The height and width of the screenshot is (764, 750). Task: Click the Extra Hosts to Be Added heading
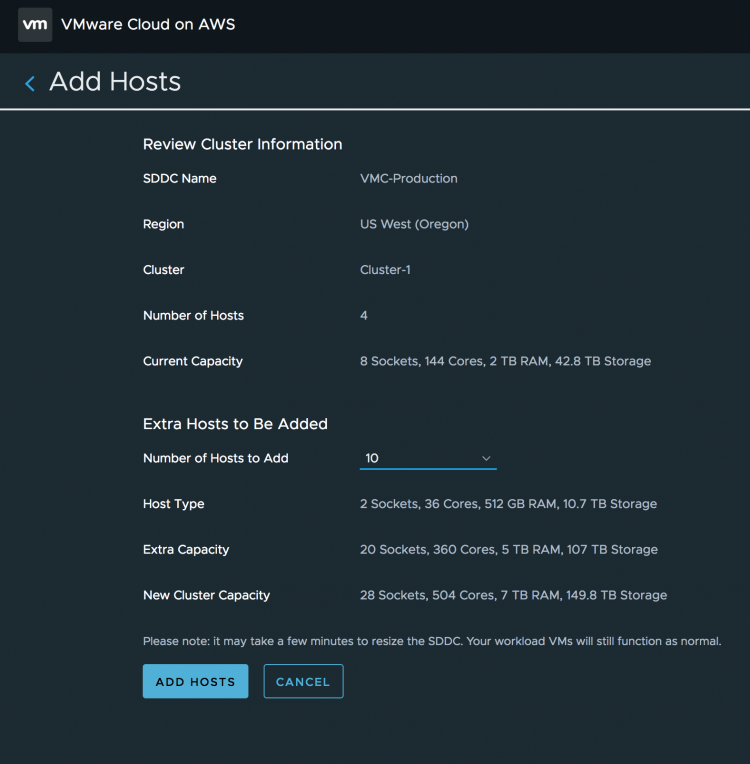tap(235, 424)
